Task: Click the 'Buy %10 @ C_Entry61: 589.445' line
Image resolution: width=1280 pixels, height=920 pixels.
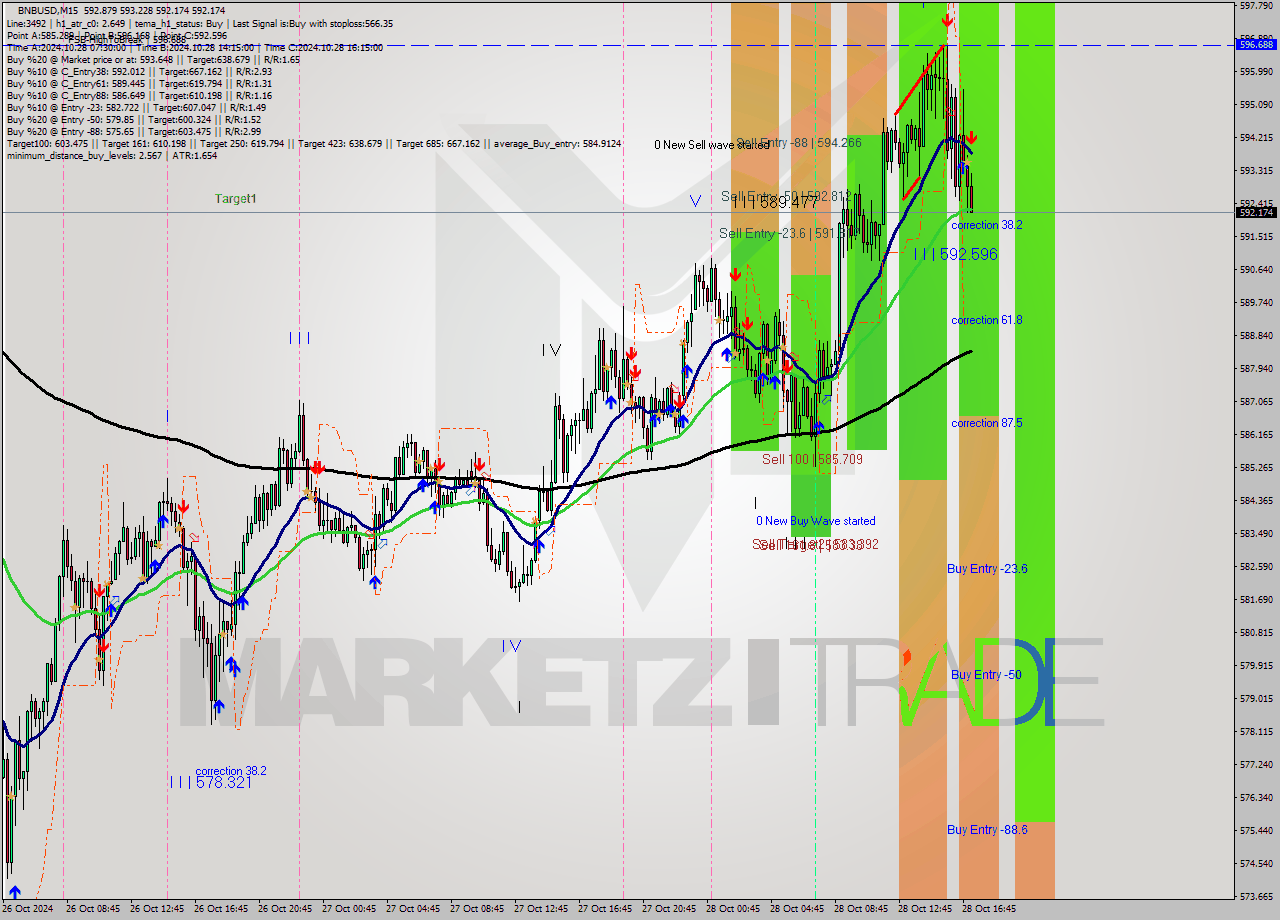Action: (x=139, y=83)
